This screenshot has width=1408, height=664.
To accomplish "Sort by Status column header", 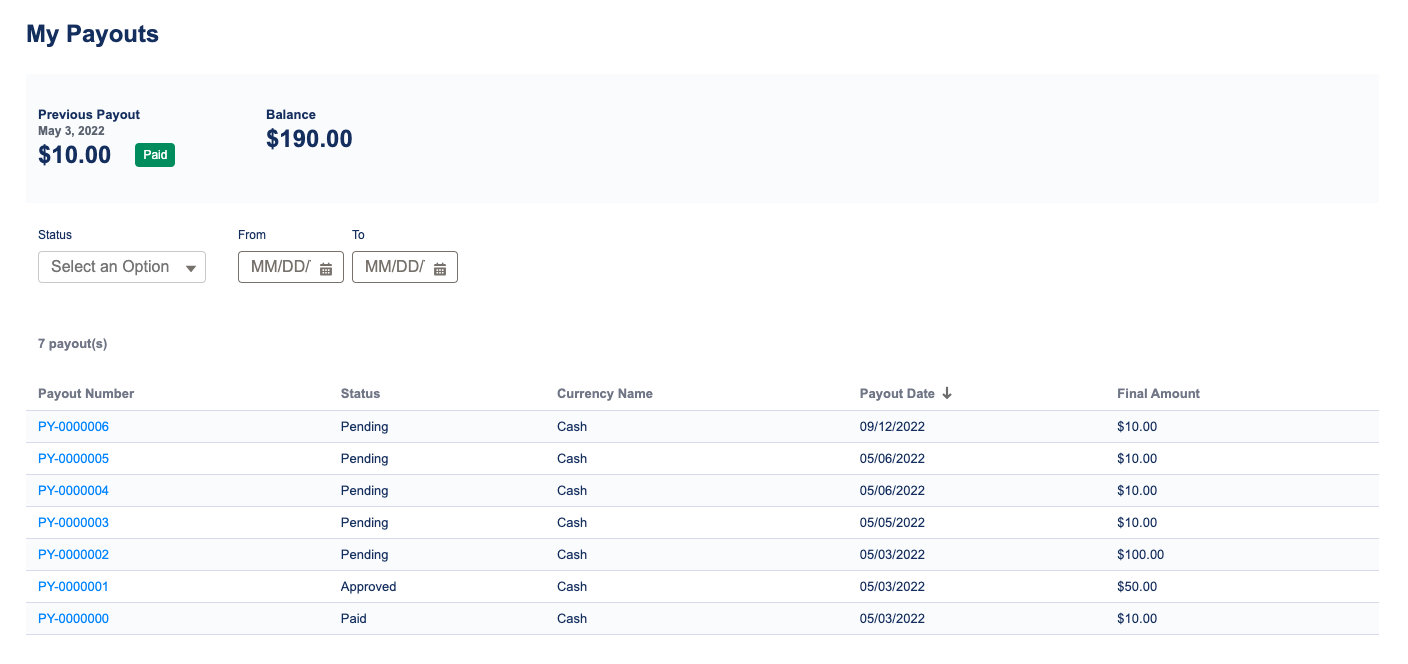I will tap(360, 394).
